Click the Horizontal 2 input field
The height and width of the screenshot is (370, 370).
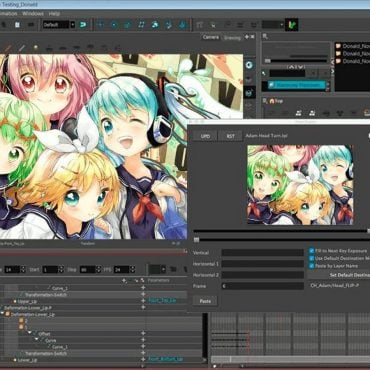pos(263,275)
